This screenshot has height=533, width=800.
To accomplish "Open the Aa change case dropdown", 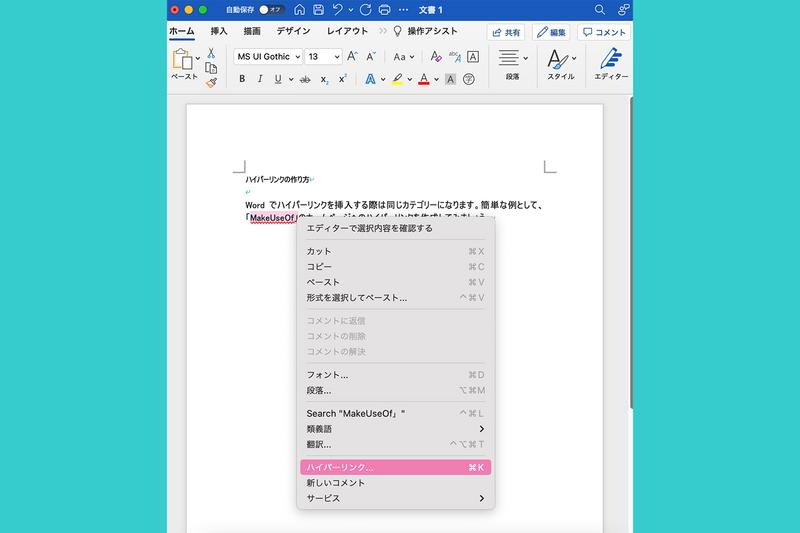I will coord(403,57).
